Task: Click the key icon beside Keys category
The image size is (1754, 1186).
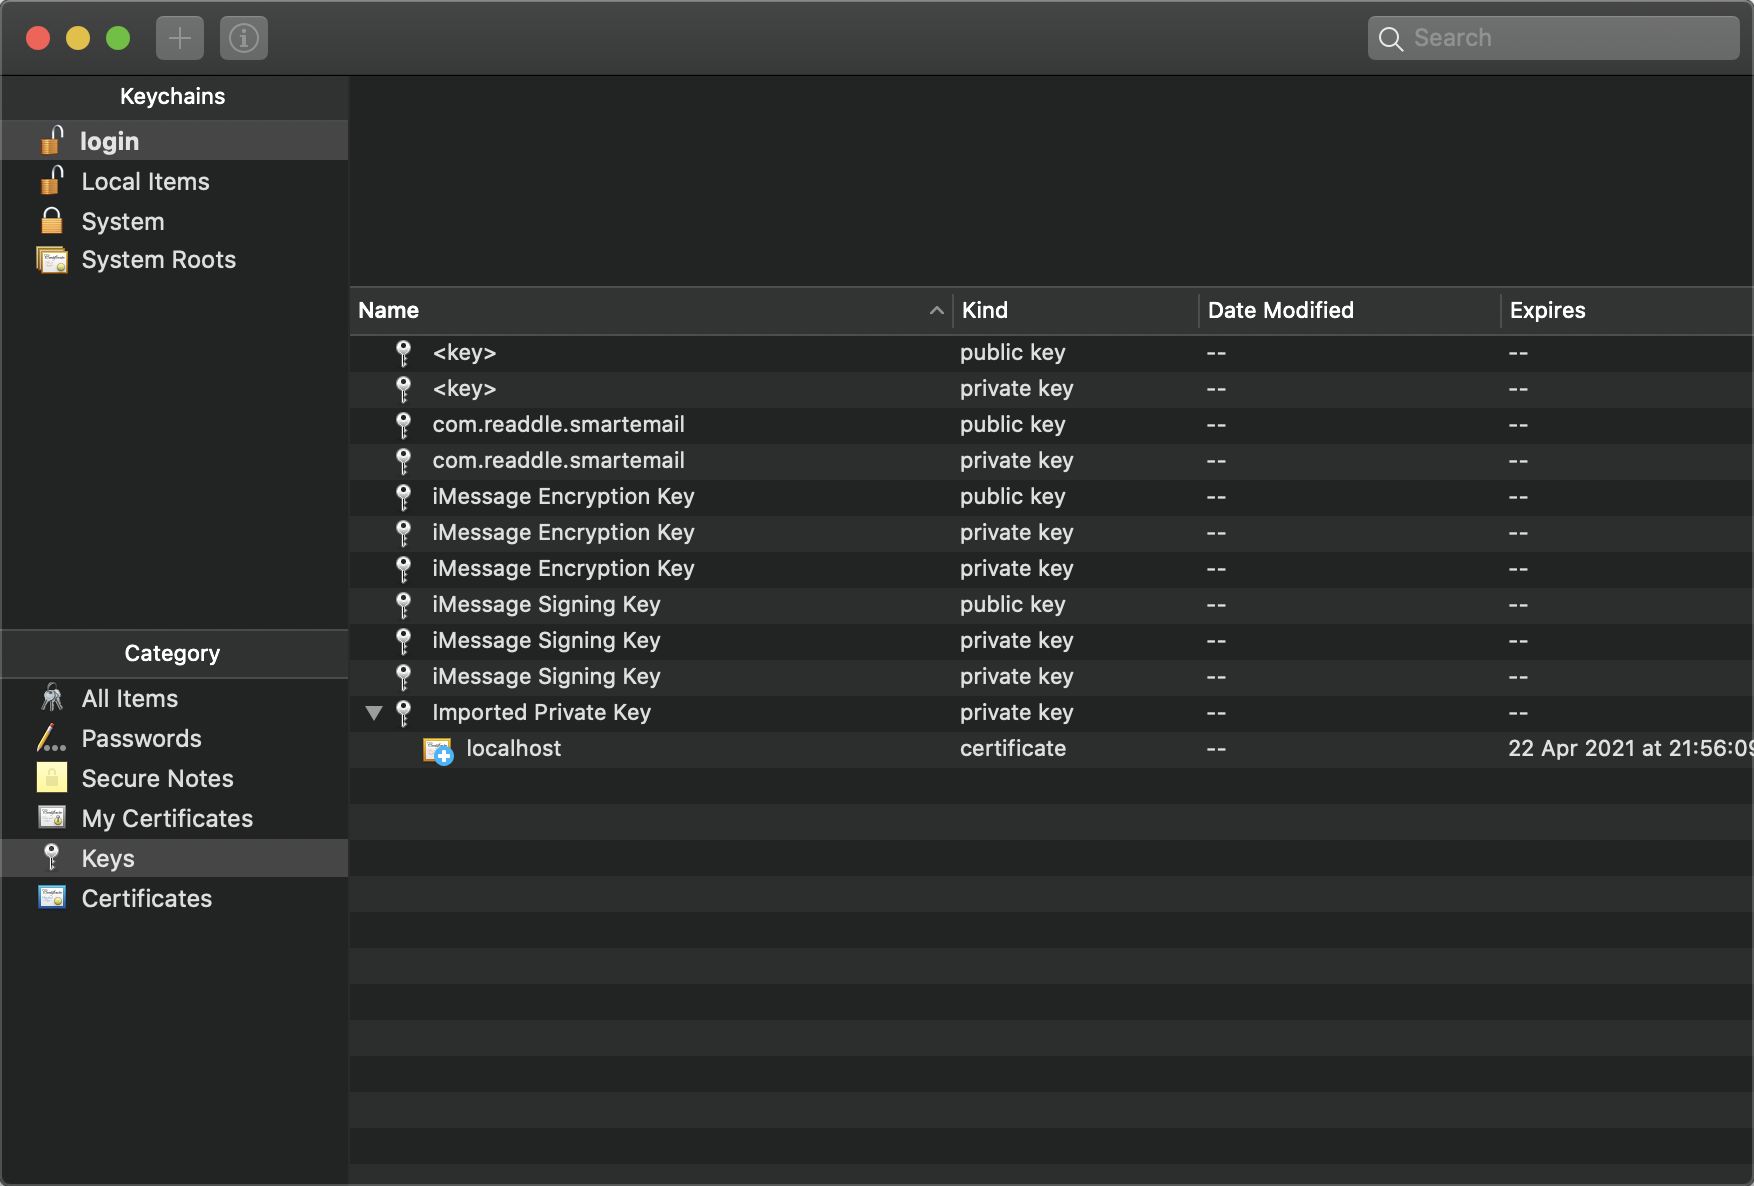Action: click(52, 857)
